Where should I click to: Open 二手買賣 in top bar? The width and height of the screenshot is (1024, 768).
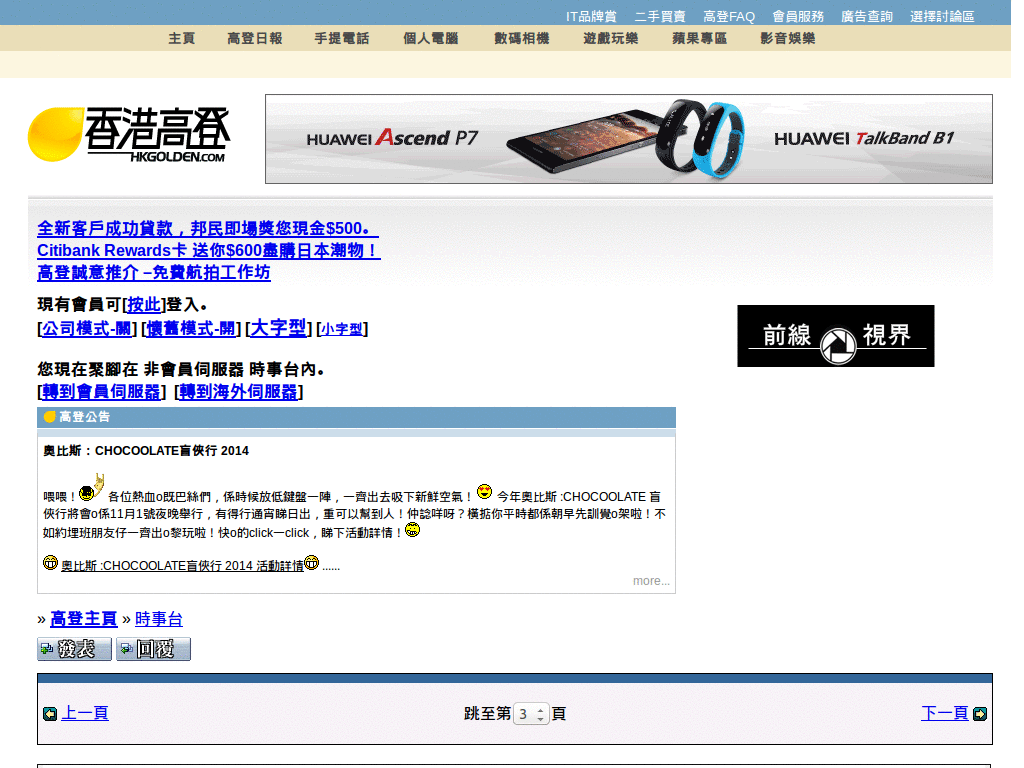coord(660,16)
